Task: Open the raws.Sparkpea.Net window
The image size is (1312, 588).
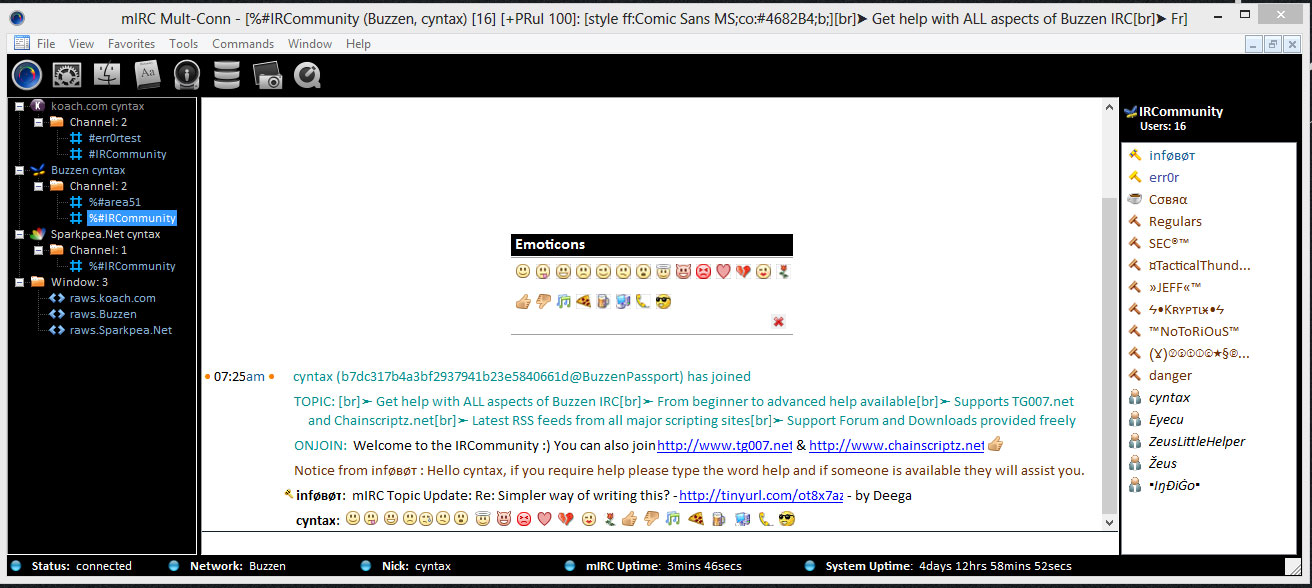Action: coord(120,330)
